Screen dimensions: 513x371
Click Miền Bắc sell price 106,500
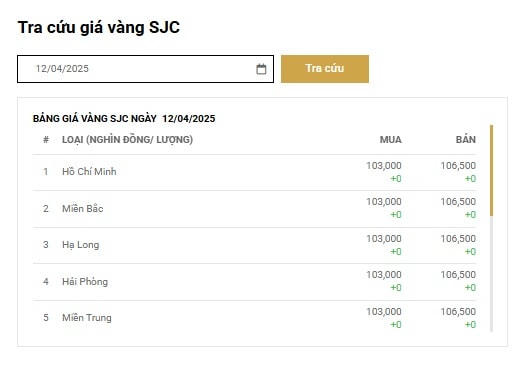coord(458,201)
